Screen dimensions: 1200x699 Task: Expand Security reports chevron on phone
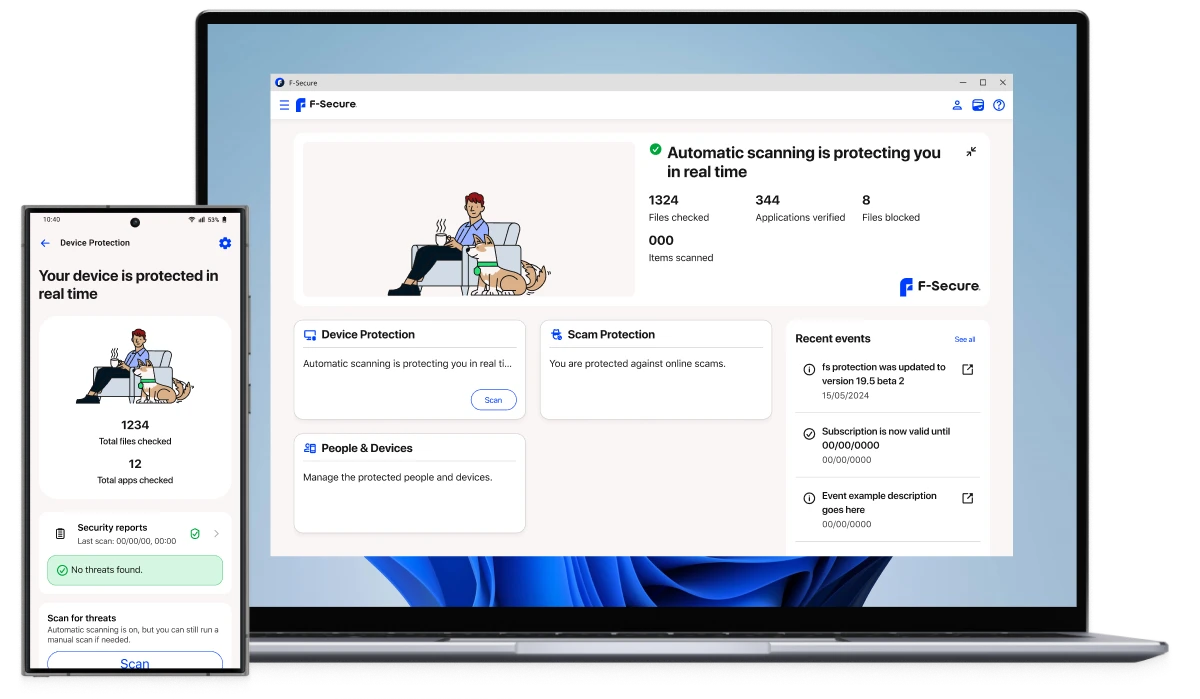[x=216, y=534]
